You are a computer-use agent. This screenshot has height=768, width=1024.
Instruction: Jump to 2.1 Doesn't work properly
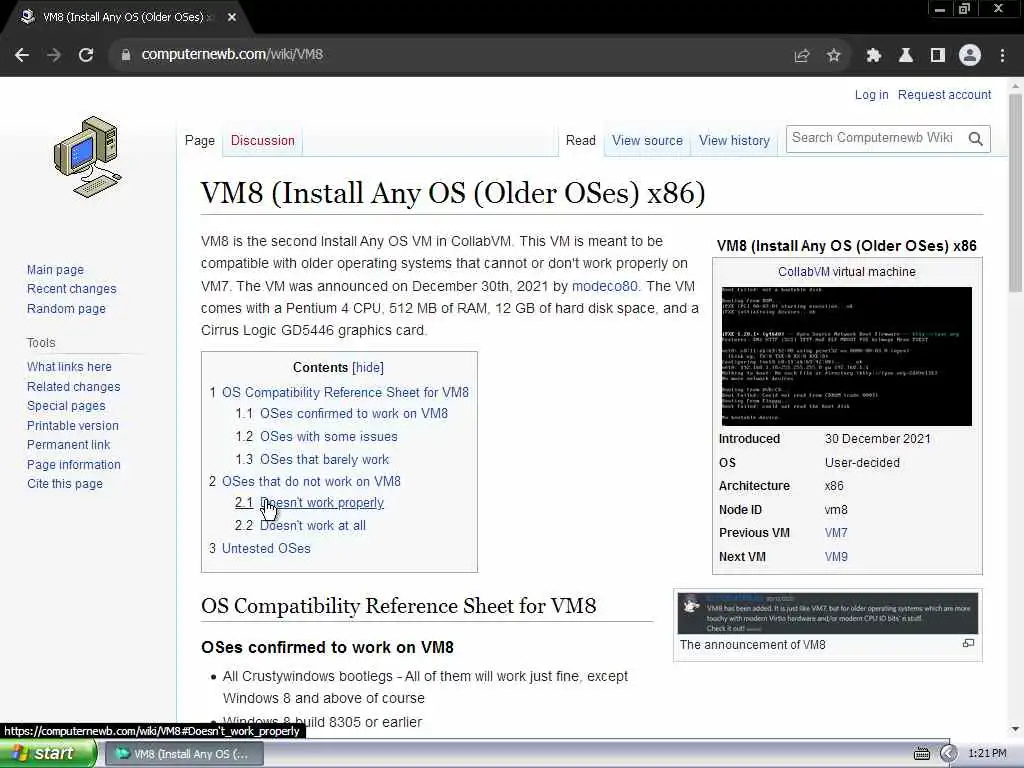pyautogui.click(x=309, y=503)
